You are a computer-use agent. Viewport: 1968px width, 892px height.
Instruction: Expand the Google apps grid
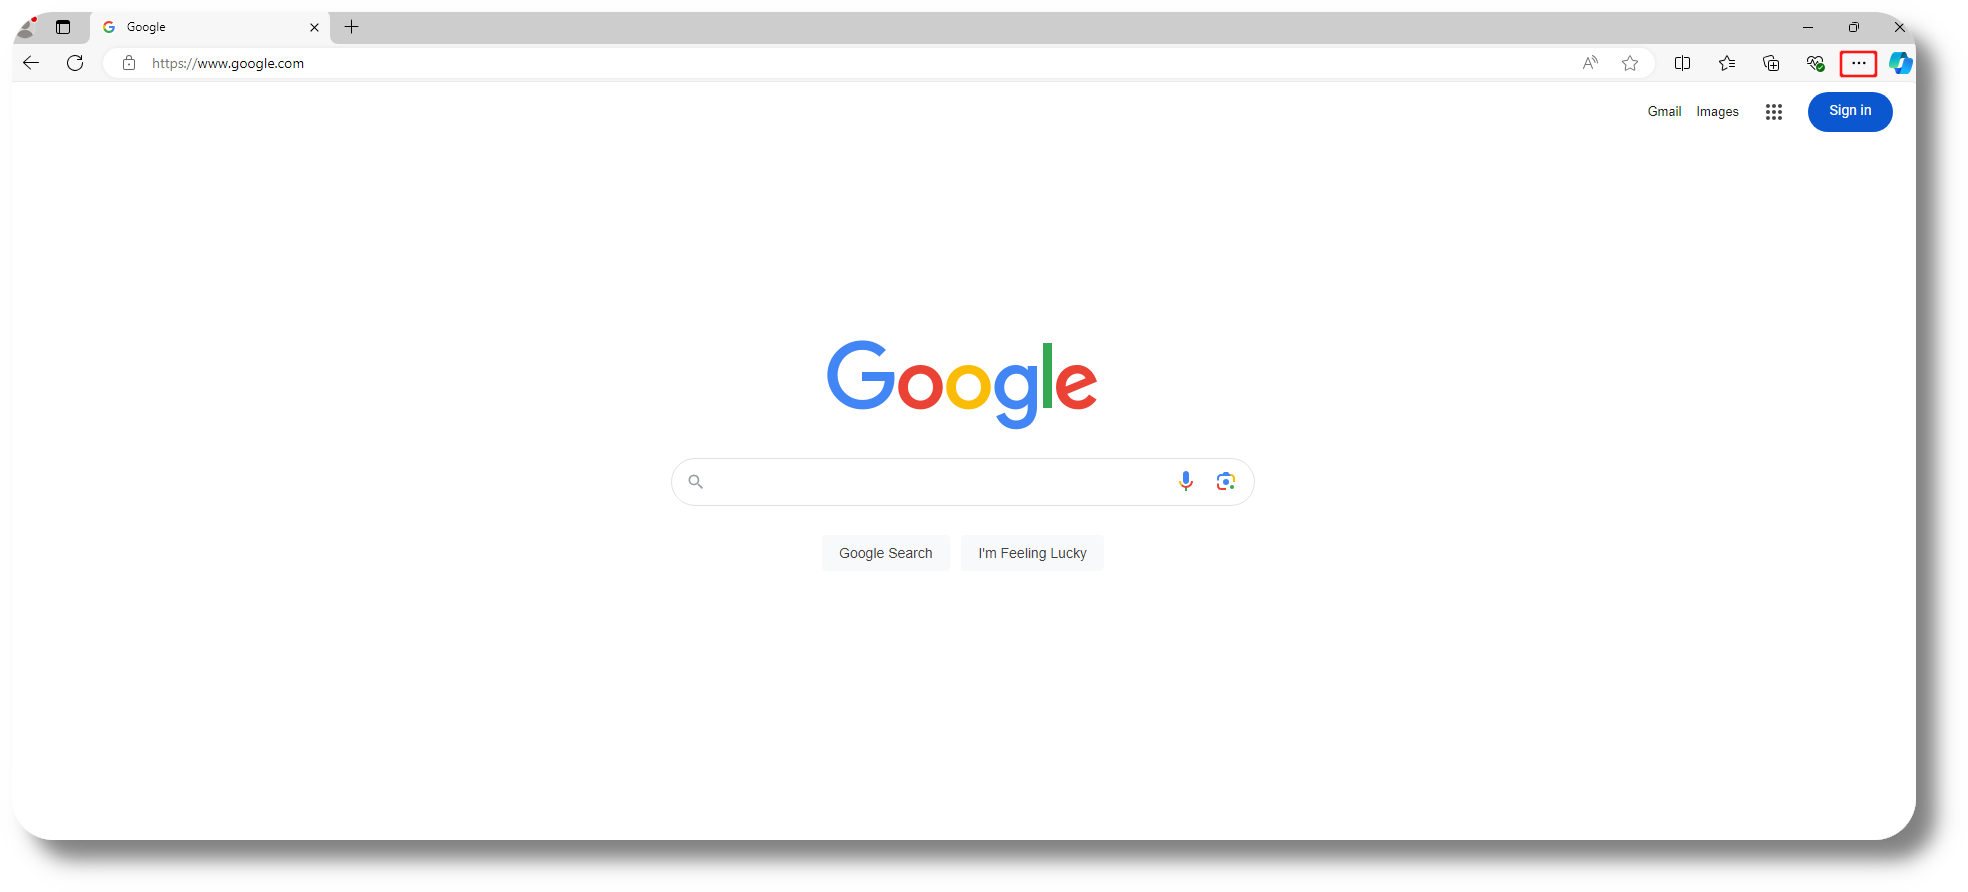1774,112
